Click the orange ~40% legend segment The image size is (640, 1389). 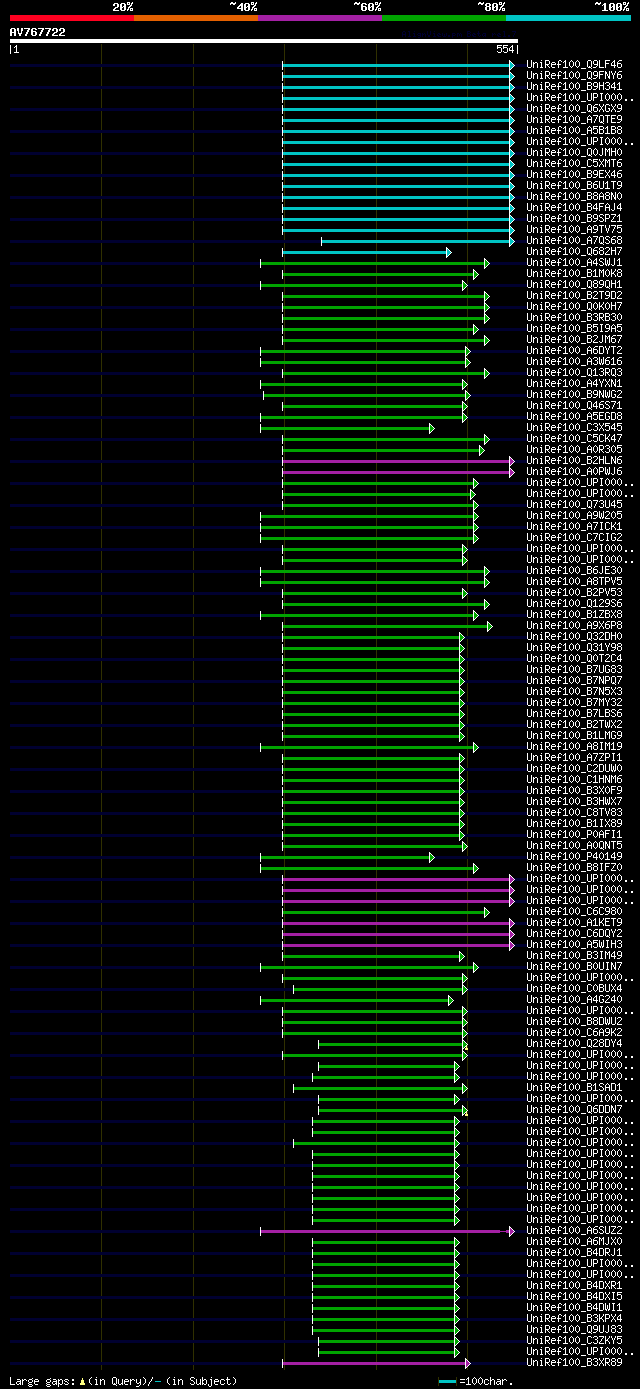[x=196, y=18]
